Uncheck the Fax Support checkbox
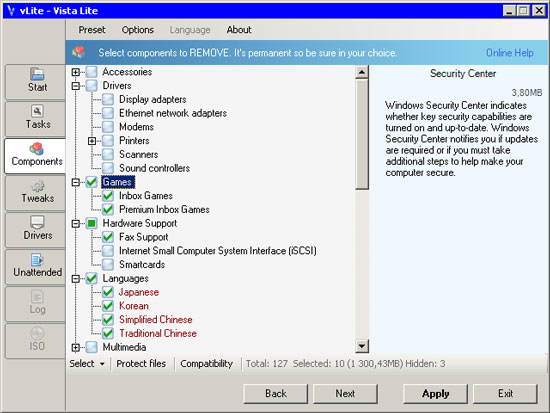Viewport: 550px width, 413px height. coord(108,237)
